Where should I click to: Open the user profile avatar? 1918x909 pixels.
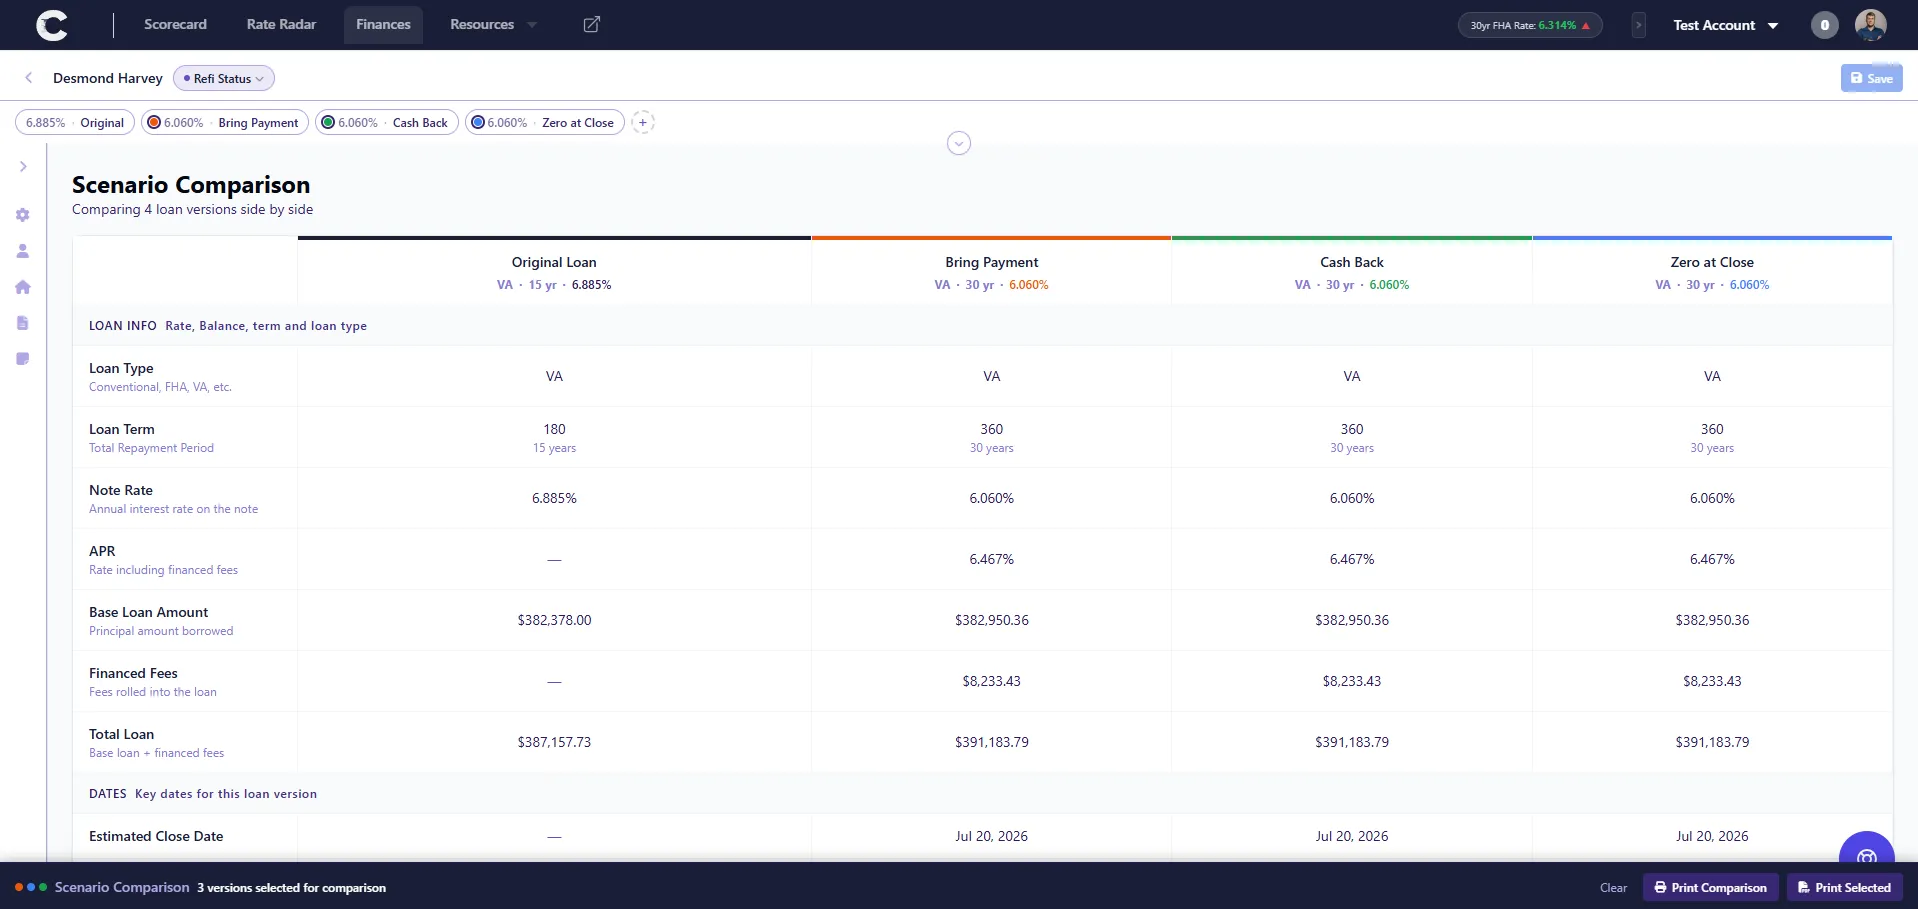click(x=1870, y=25)
